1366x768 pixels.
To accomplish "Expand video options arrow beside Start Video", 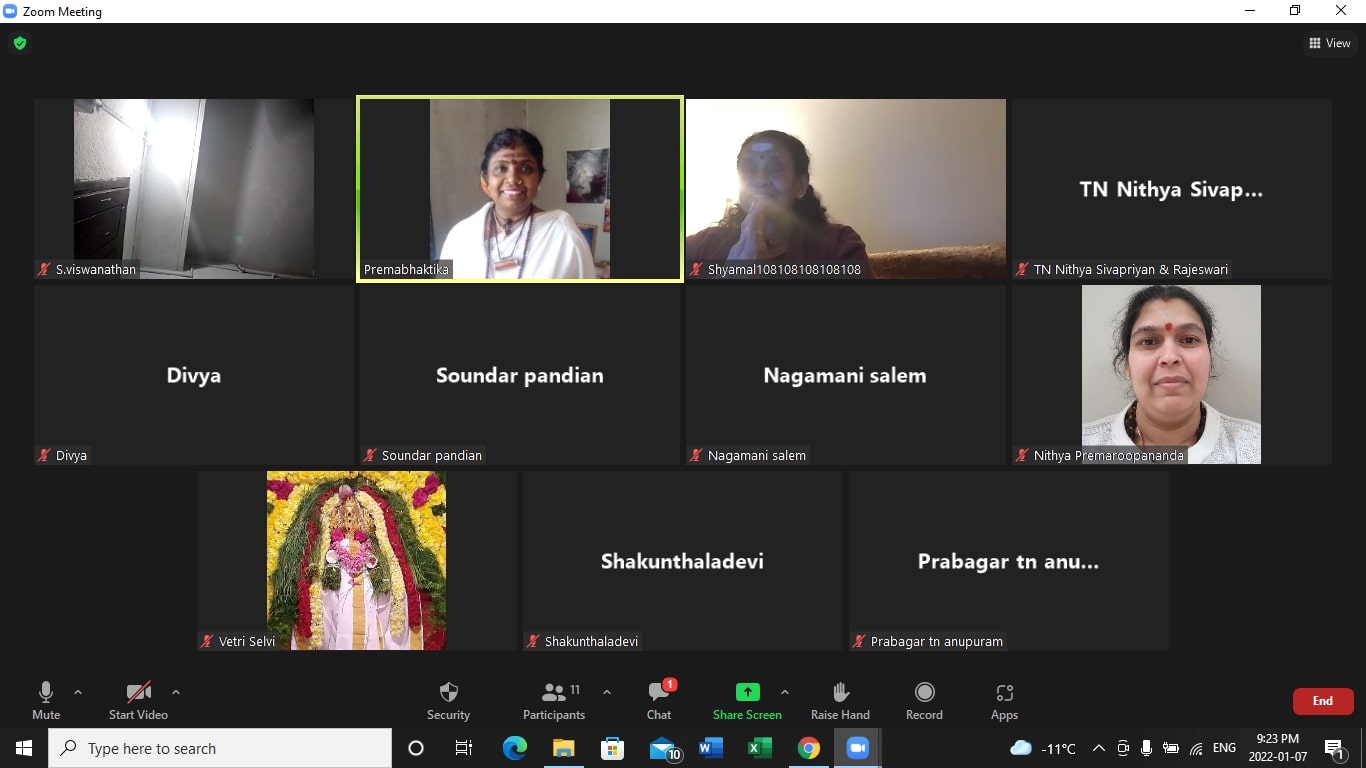I will (x=176, y=692).
